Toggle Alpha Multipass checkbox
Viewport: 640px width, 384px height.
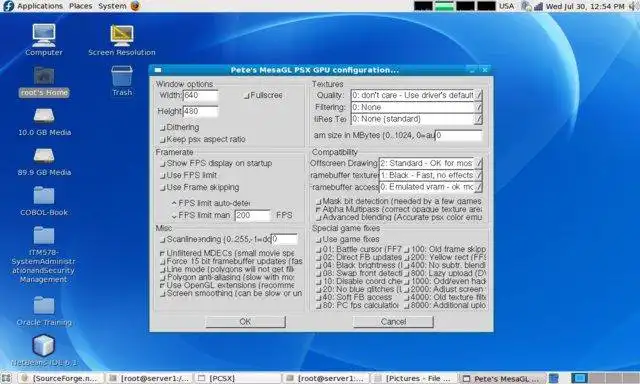pyautogui.click(x=318, y=209)
